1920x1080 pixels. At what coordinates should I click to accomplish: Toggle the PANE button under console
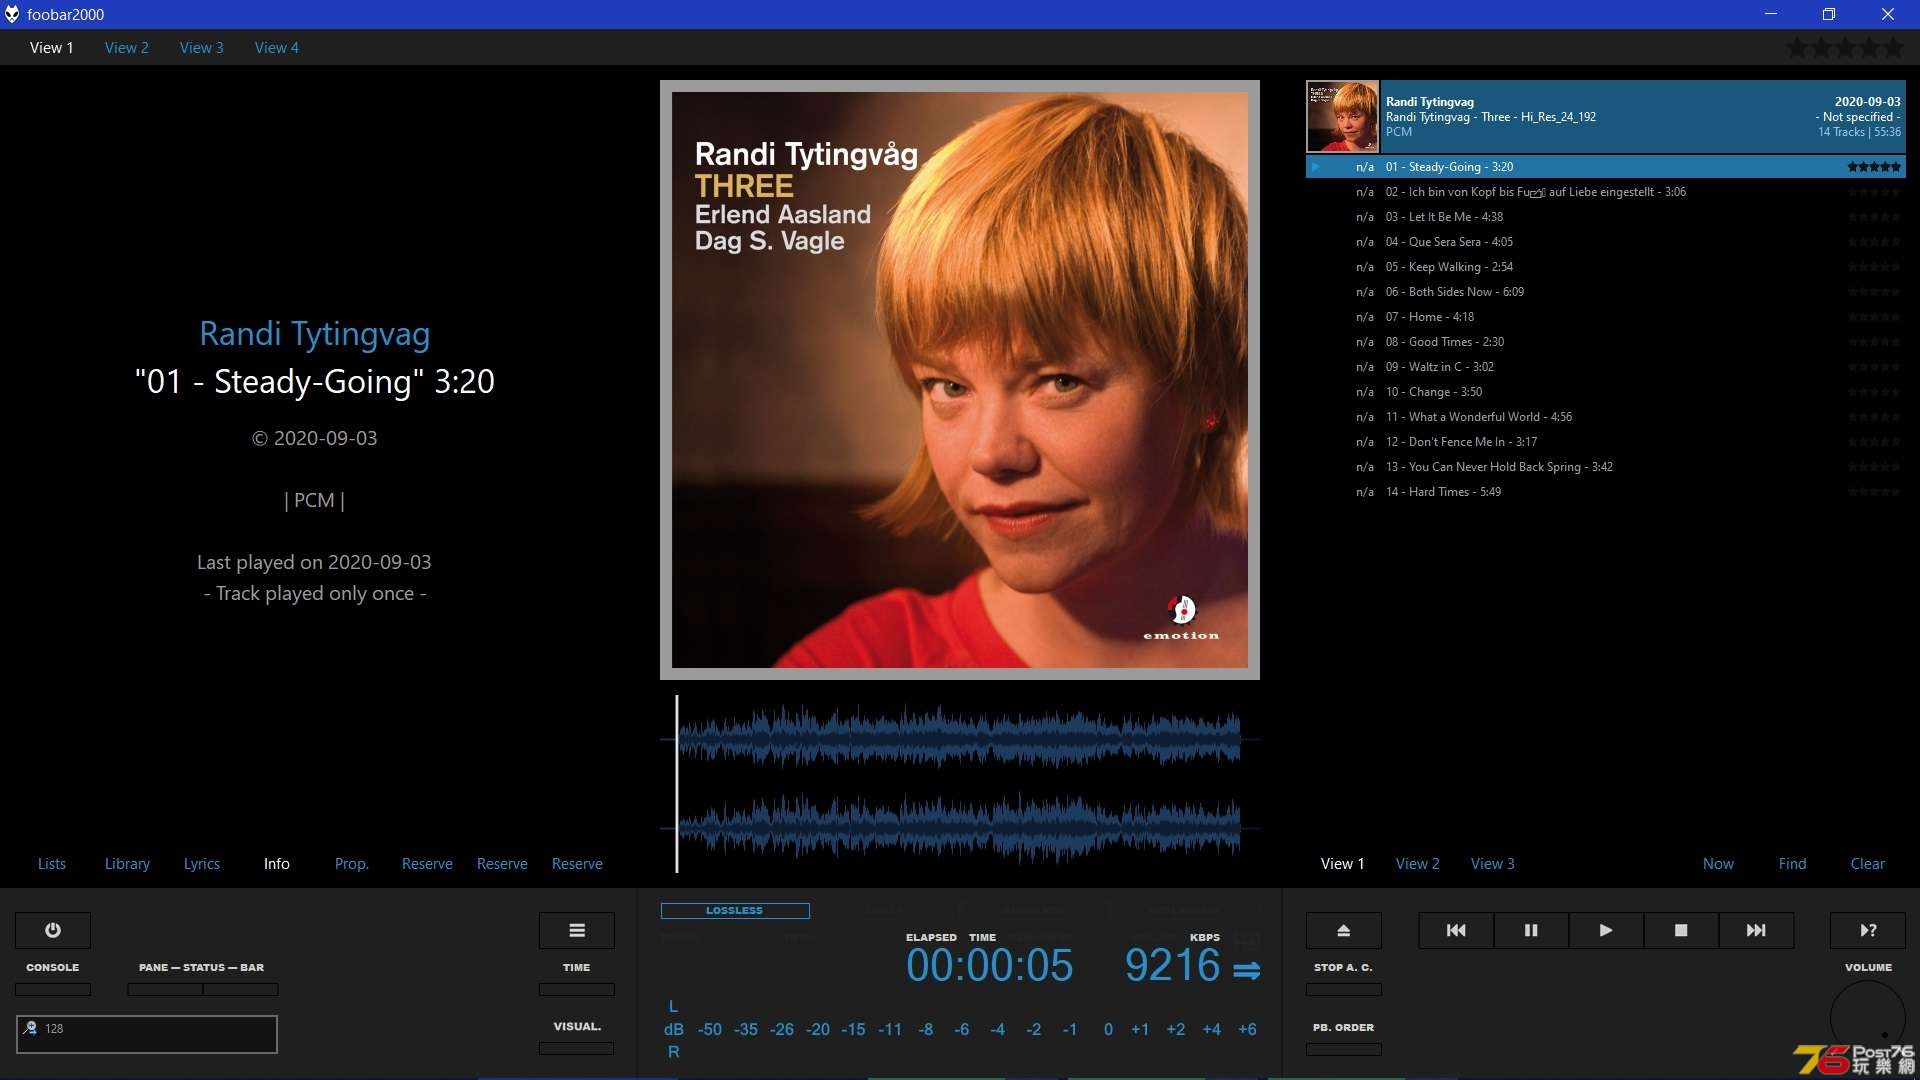(x=165, y=989)
